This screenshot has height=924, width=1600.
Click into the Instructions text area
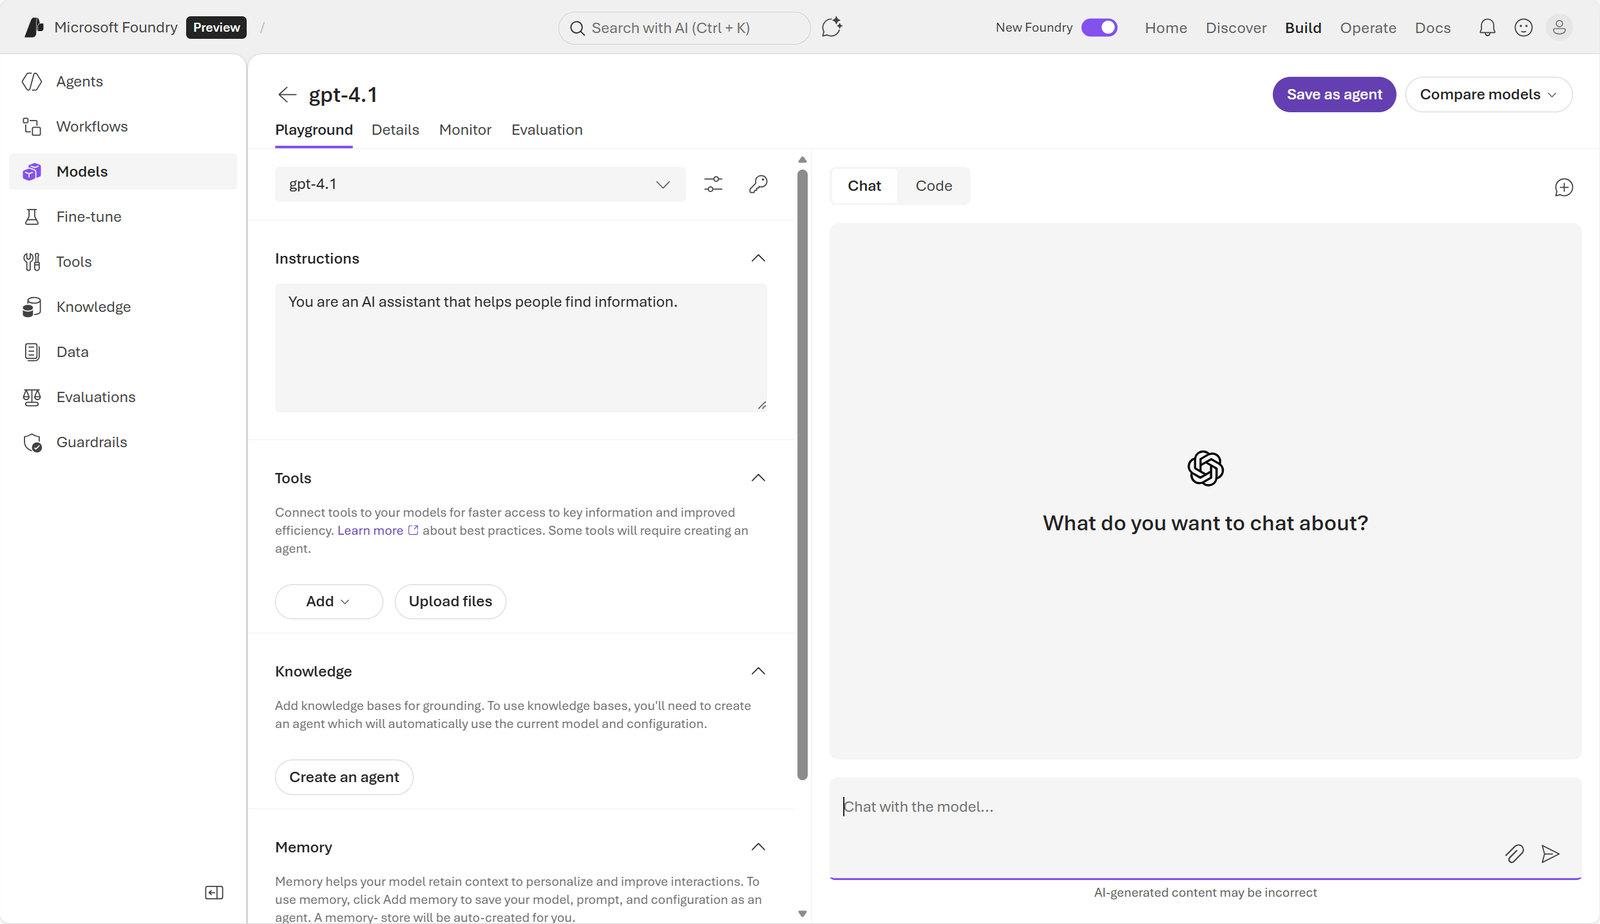[521, 348]
